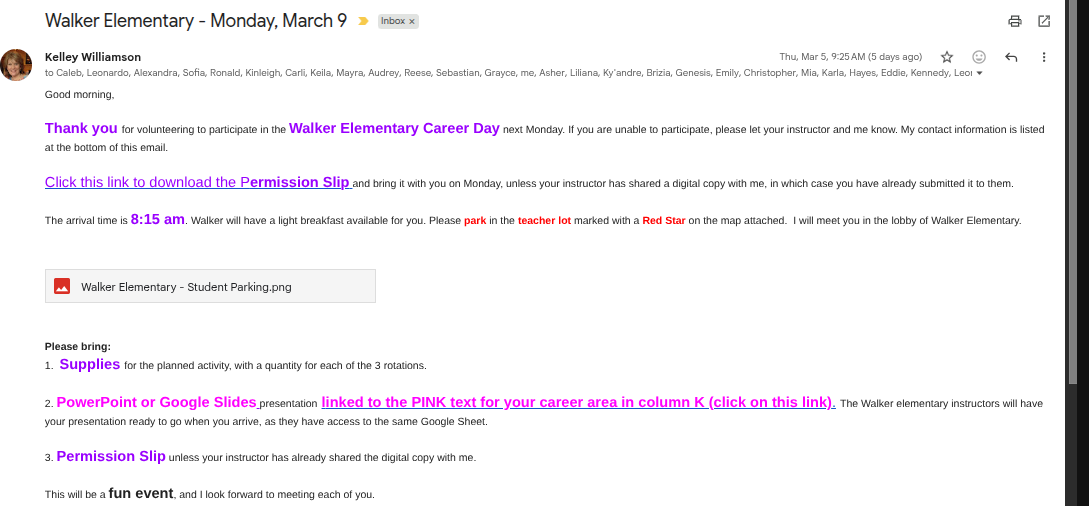Click Kelley Williamson's profile picture
This screenshot has height=506, width=1089.
click(x=16, y=65)
